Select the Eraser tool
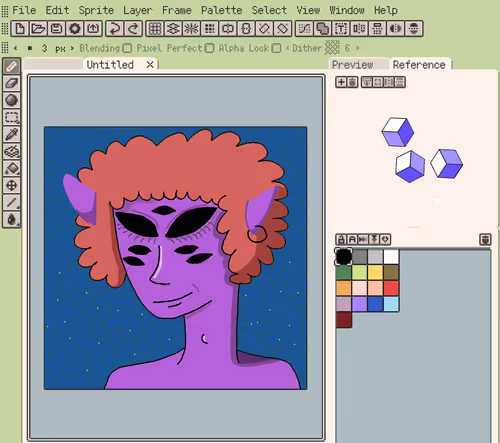Screen dimensions: 500x443 [12, 83]
